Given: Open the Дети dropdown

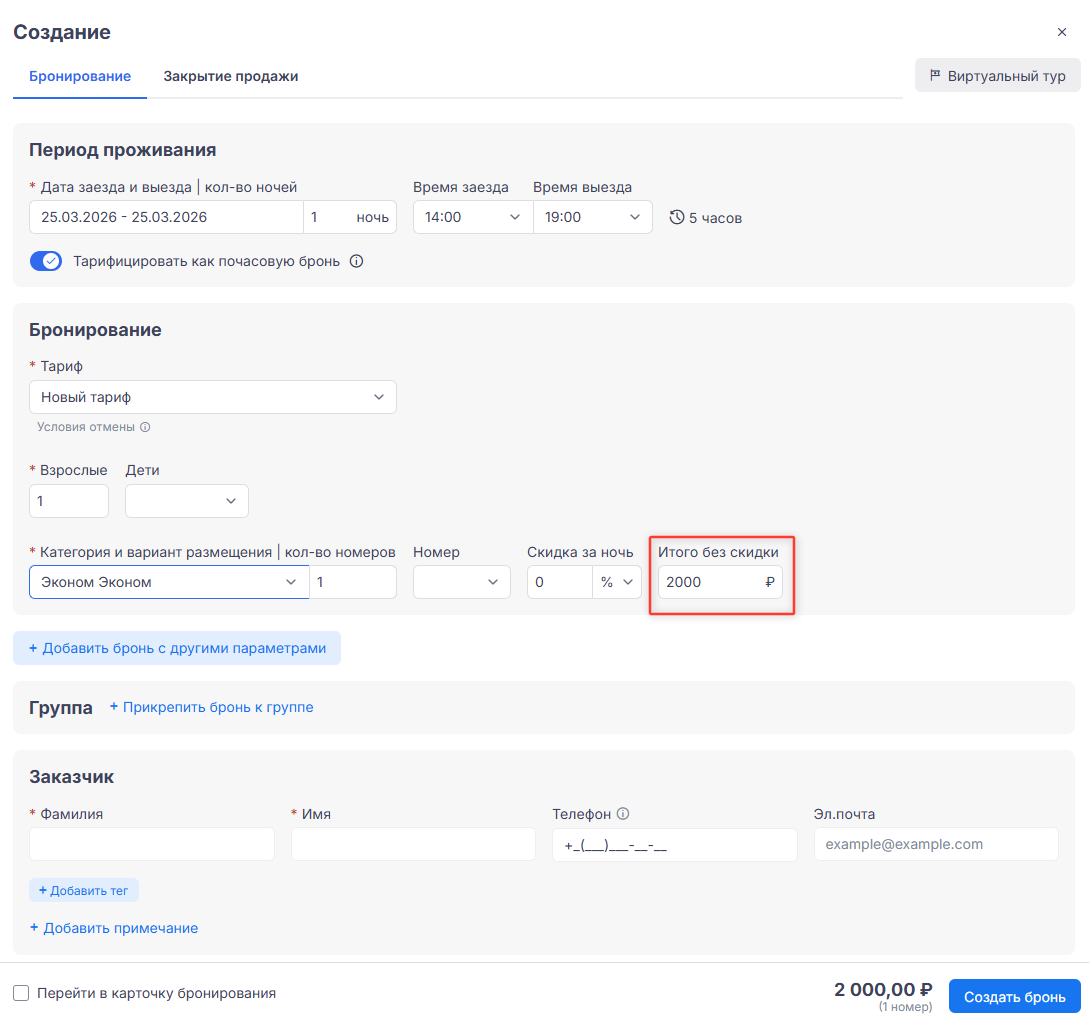Looking at the screenshot, I should (186, 501).
